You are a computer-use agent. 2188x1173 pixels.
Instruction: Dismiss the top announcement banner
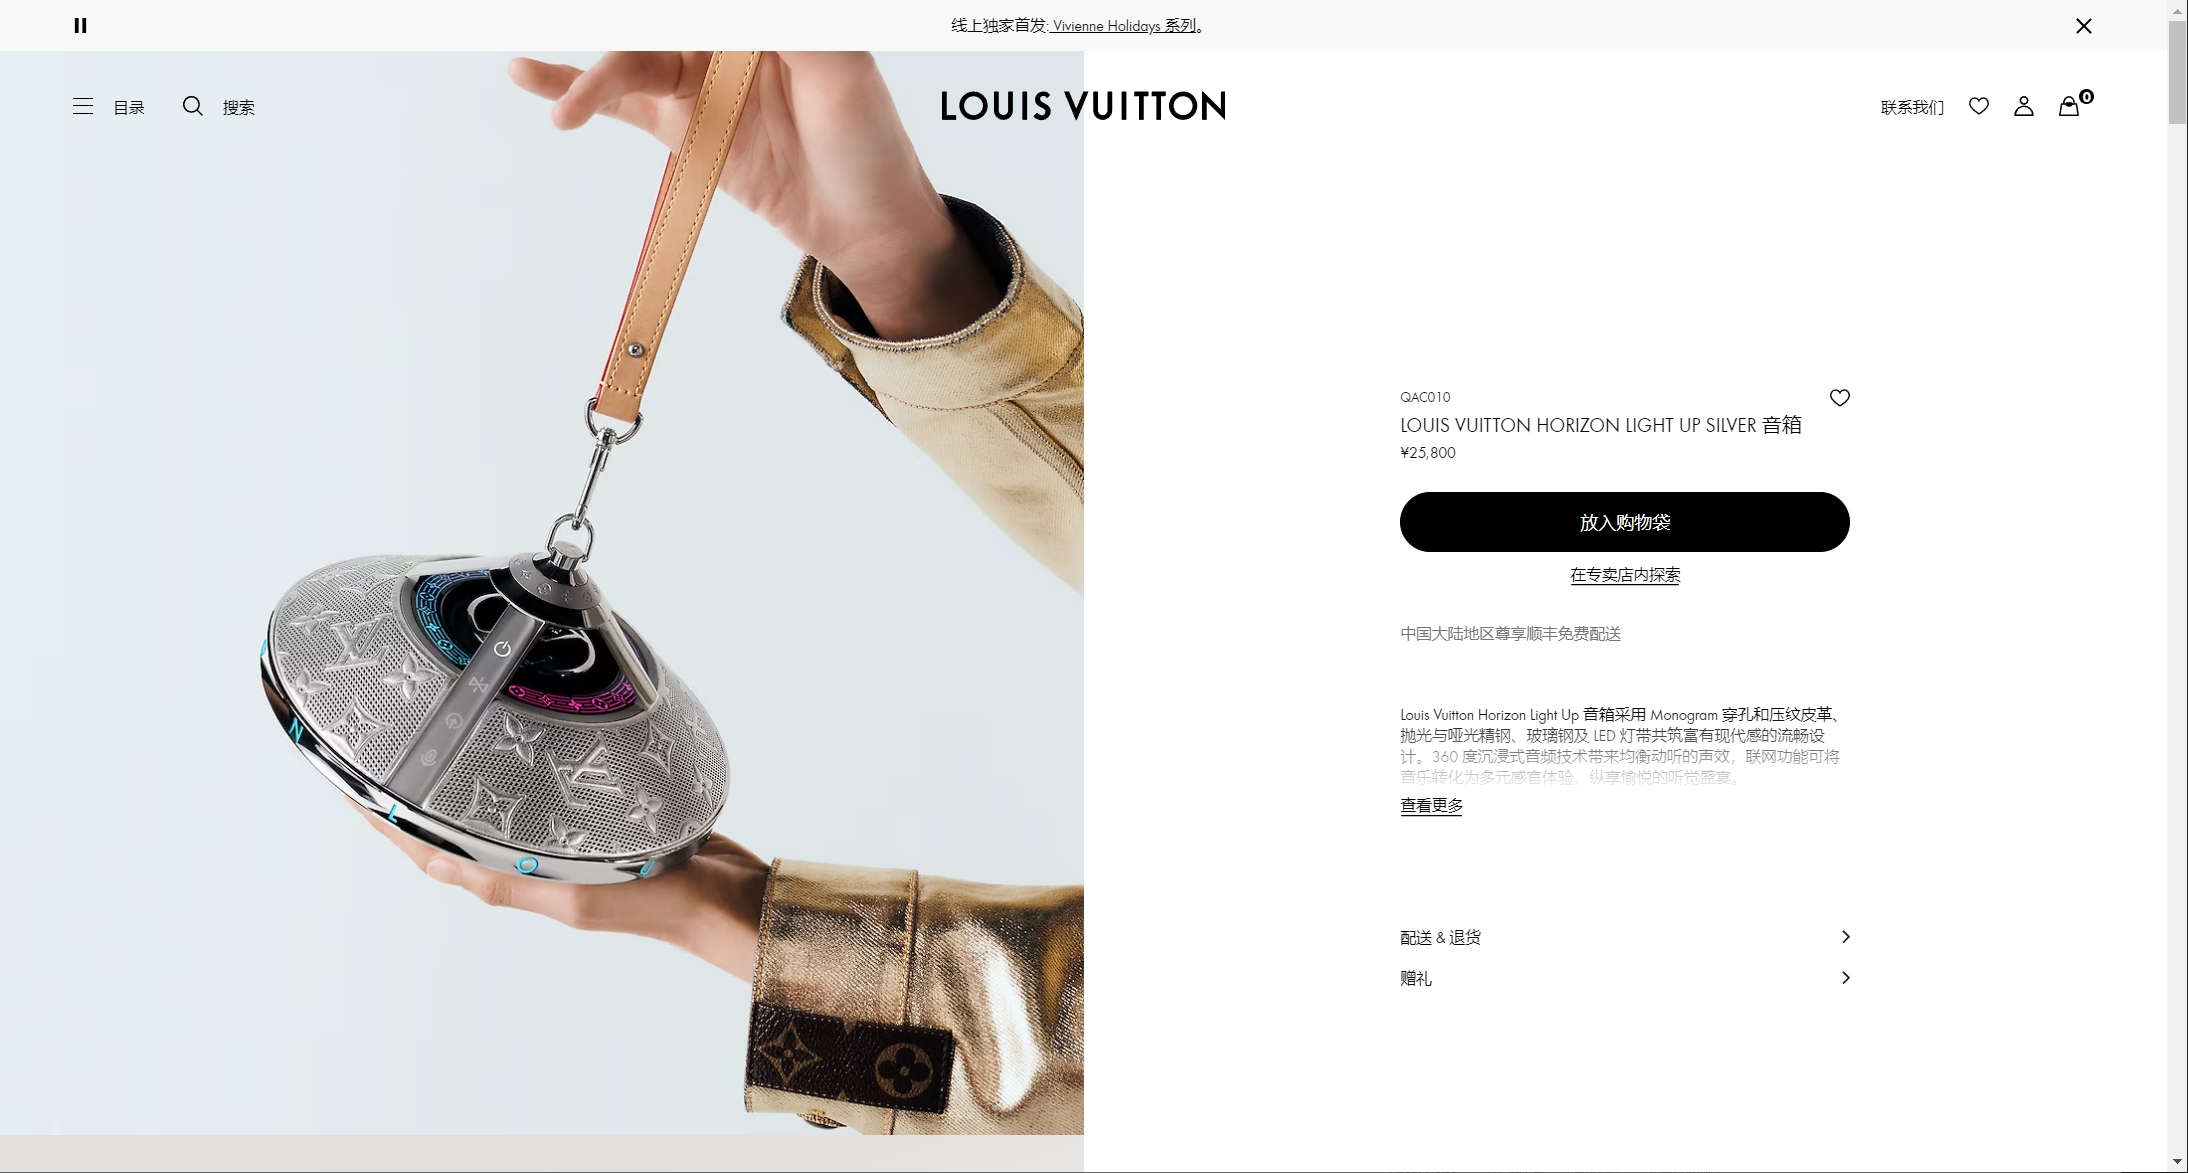tap(2084, 26)
